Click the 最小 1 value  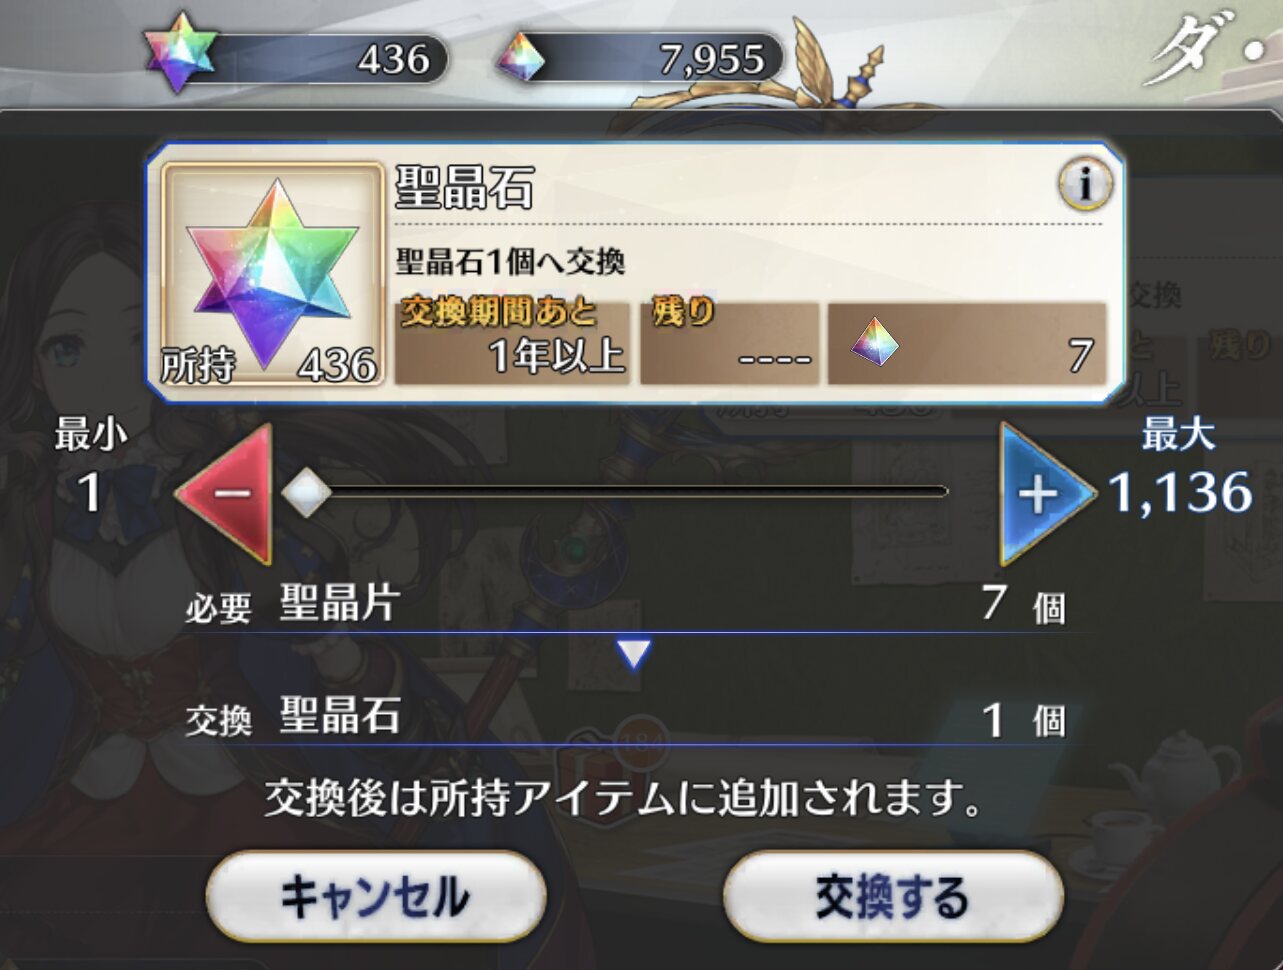(x=90, y=493)
